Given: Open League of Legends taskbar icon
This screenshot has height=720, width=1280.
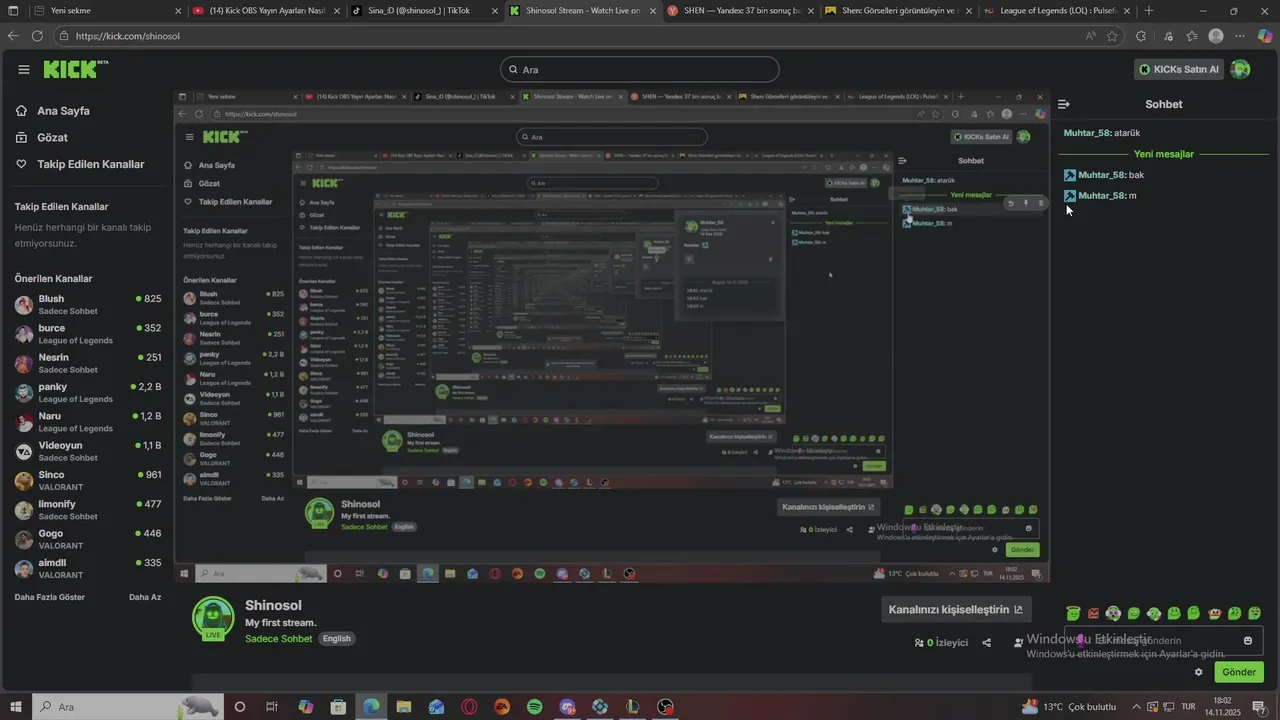Looking at the screenshot, I should pyautogui.click(x=633, y=707).
